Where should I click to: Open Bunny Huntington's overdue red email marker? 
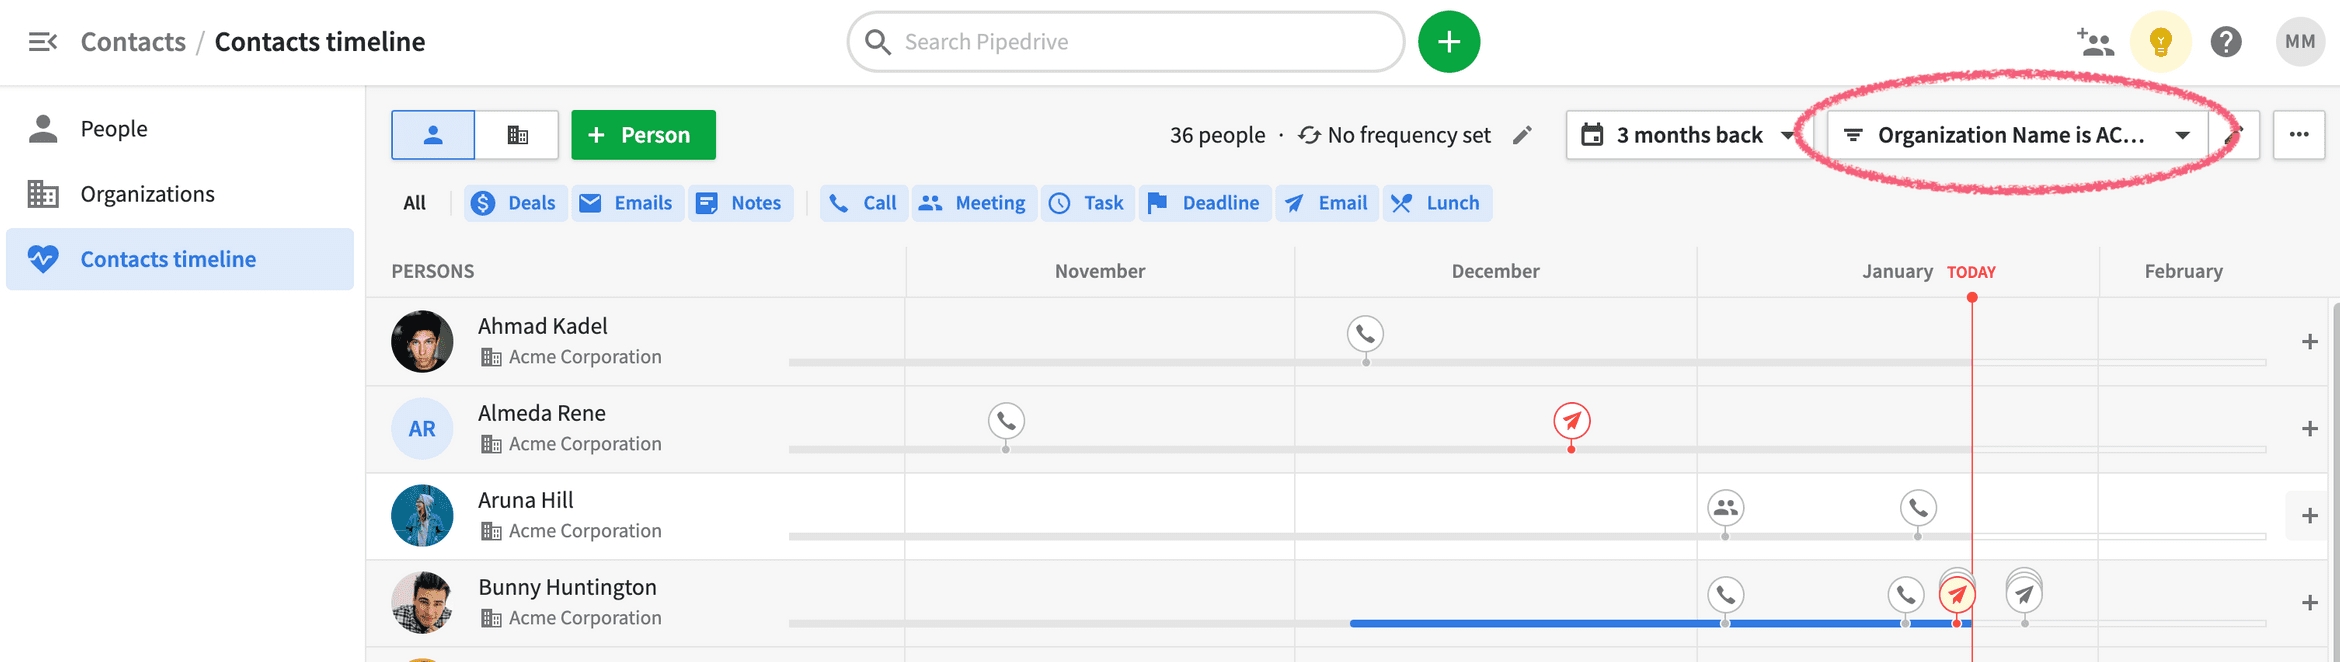pyautogui.click(x=1957, y=595)
